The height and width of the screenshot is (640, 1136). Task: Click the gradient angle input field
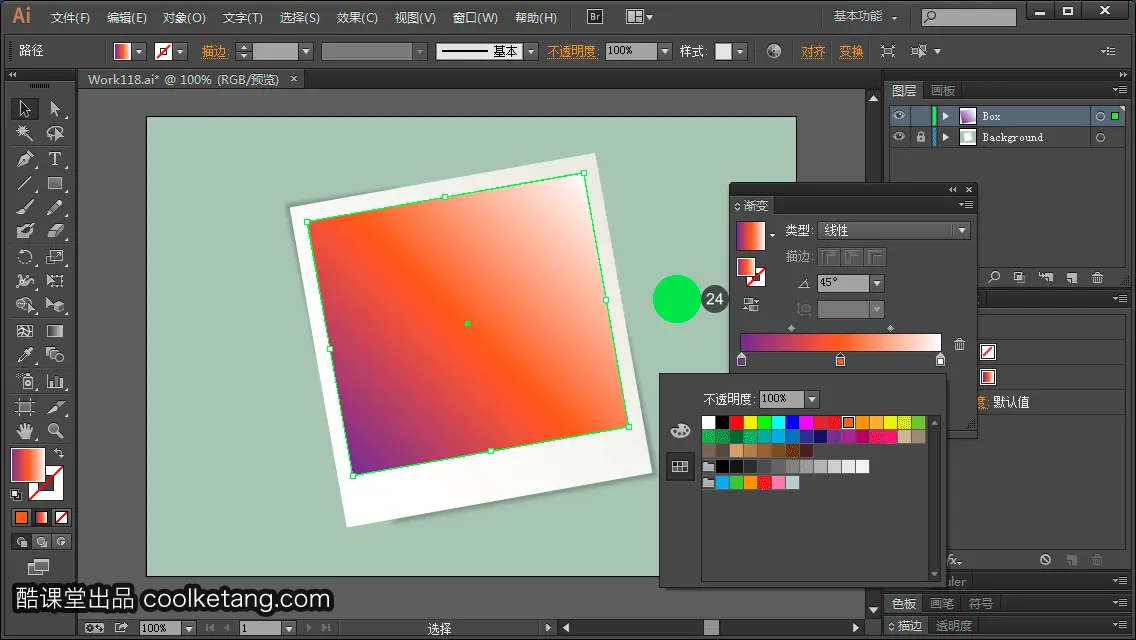pos(843,283)
